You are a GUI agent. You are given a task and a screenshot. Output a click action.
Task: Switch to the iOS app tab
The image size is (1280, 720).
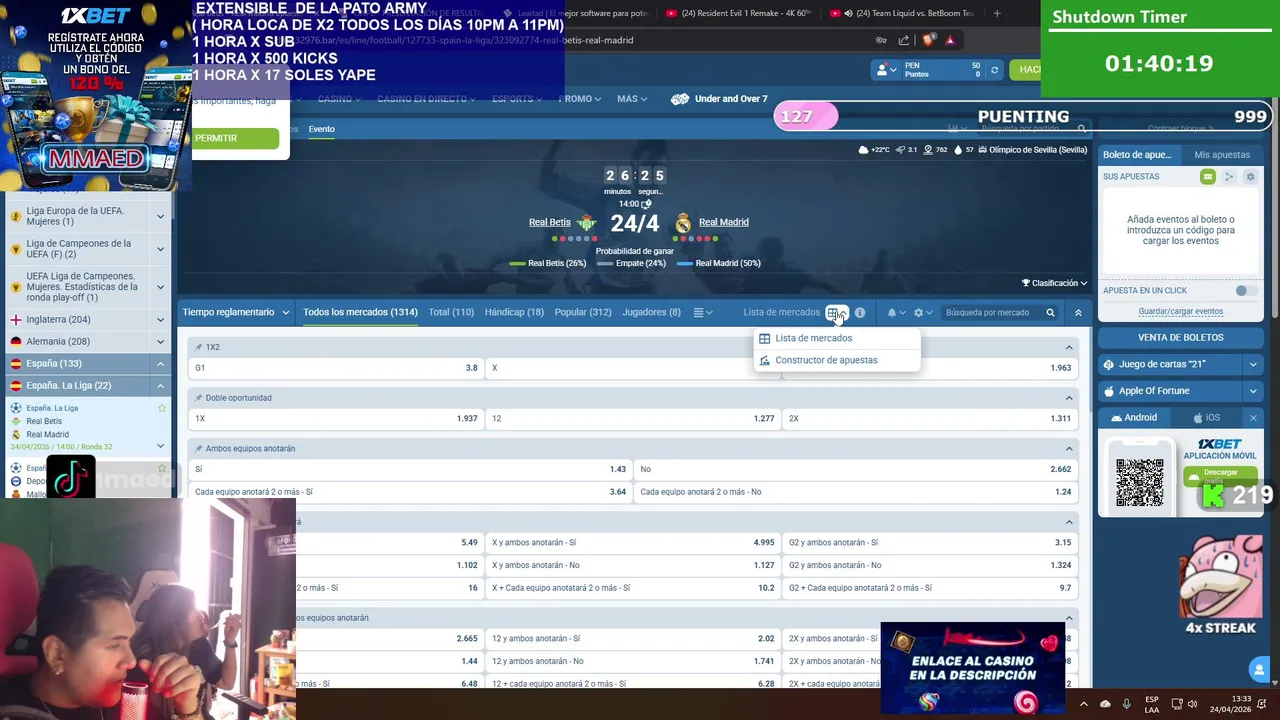tap(1206, 418)
